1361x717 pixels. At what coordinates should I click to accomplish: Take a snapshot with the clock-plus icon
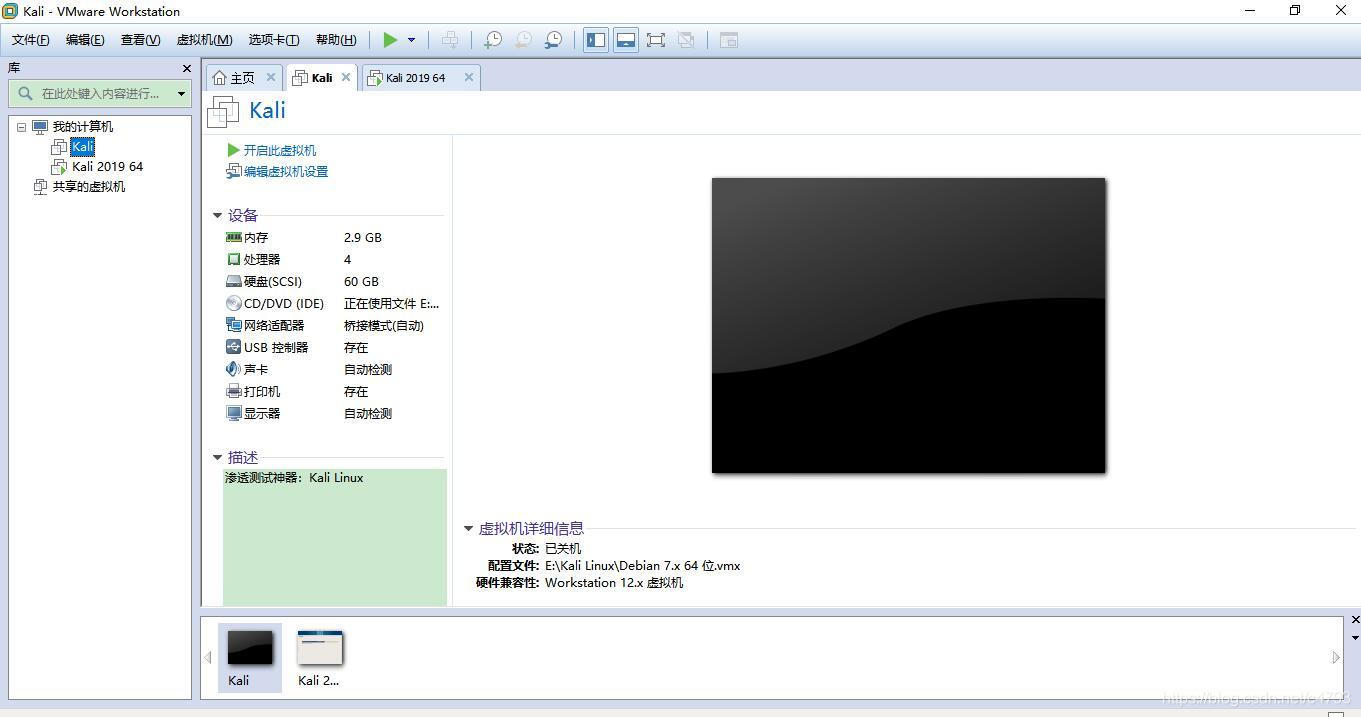[493, 40]
